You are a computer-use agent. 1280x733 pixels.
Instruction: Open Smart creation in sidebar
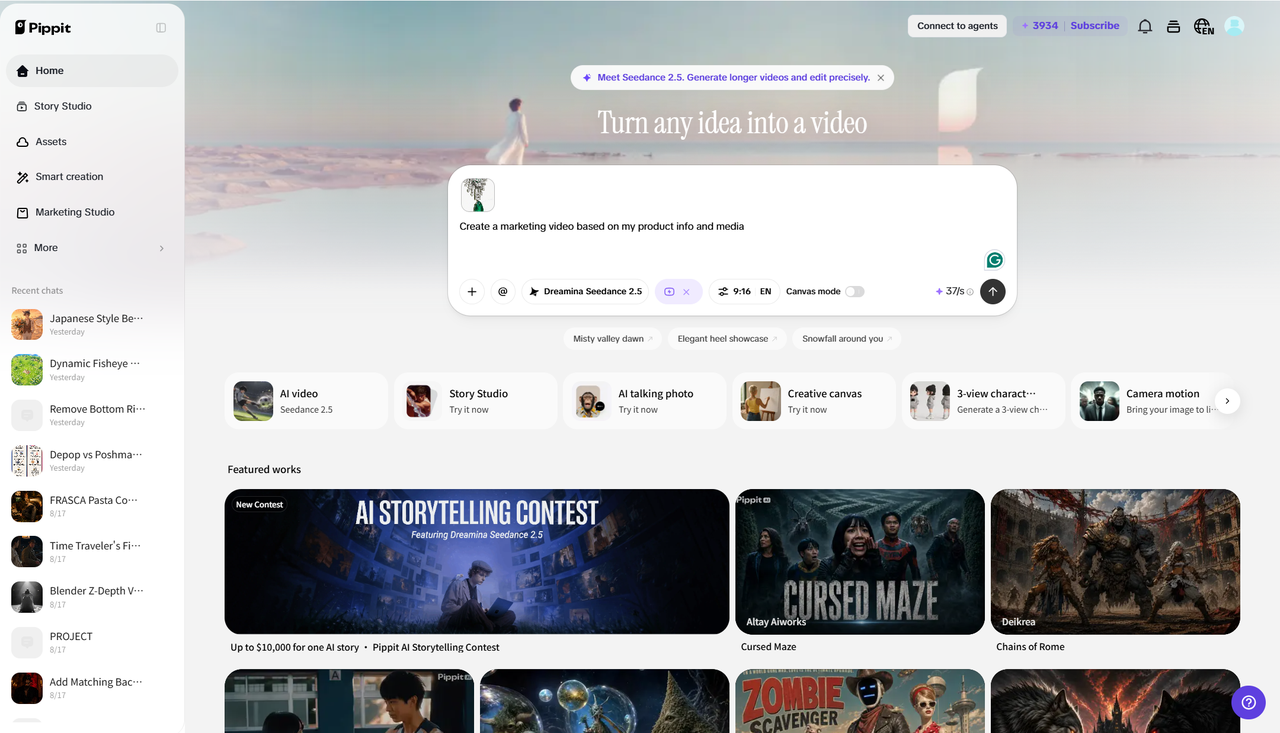tap(92, 177)
